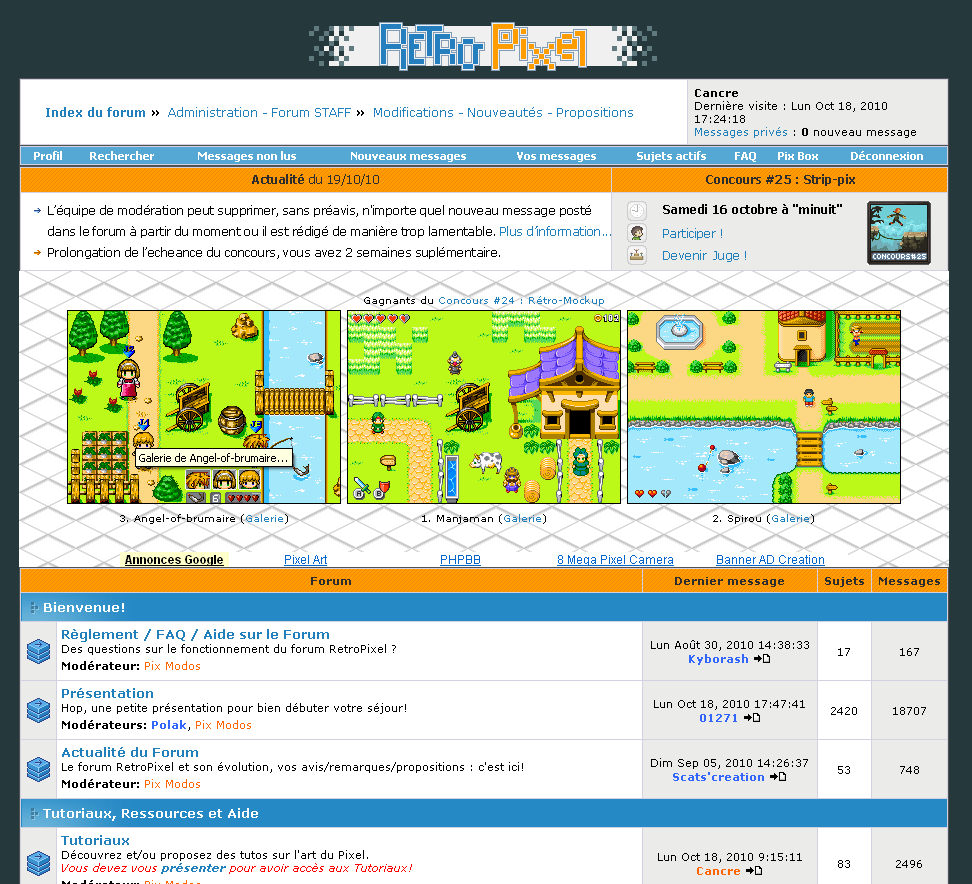Click Concours #25 : Strip-pix header

click(780, 180)
